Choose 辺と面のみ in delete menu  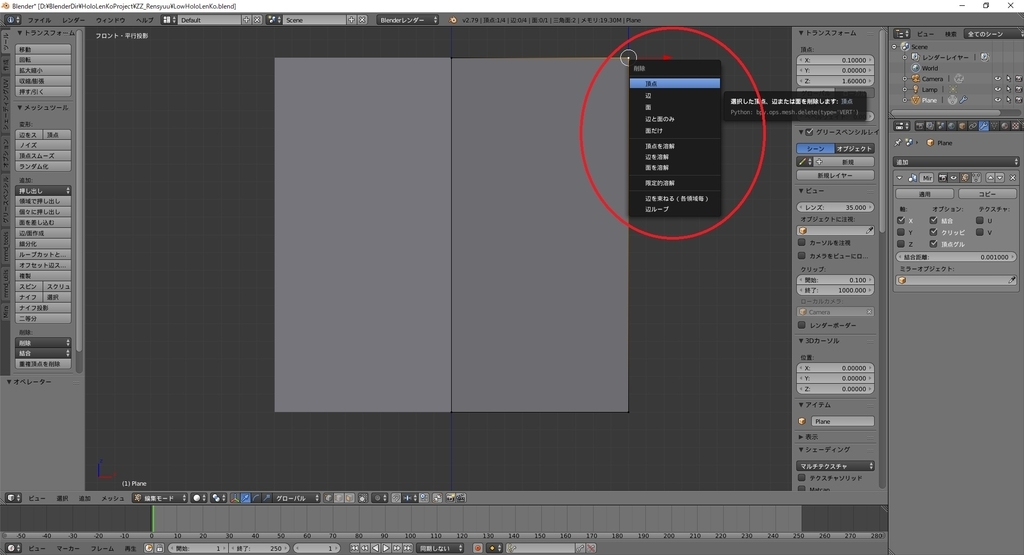pos(675,119)
